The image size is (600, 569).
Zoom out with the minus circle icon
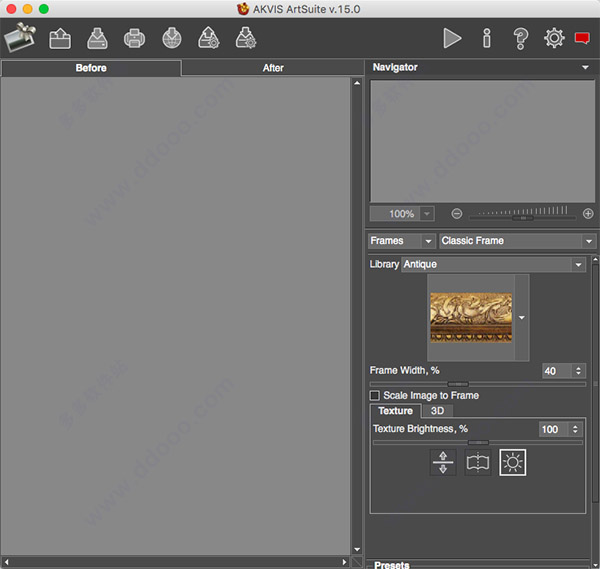point(457,214)
